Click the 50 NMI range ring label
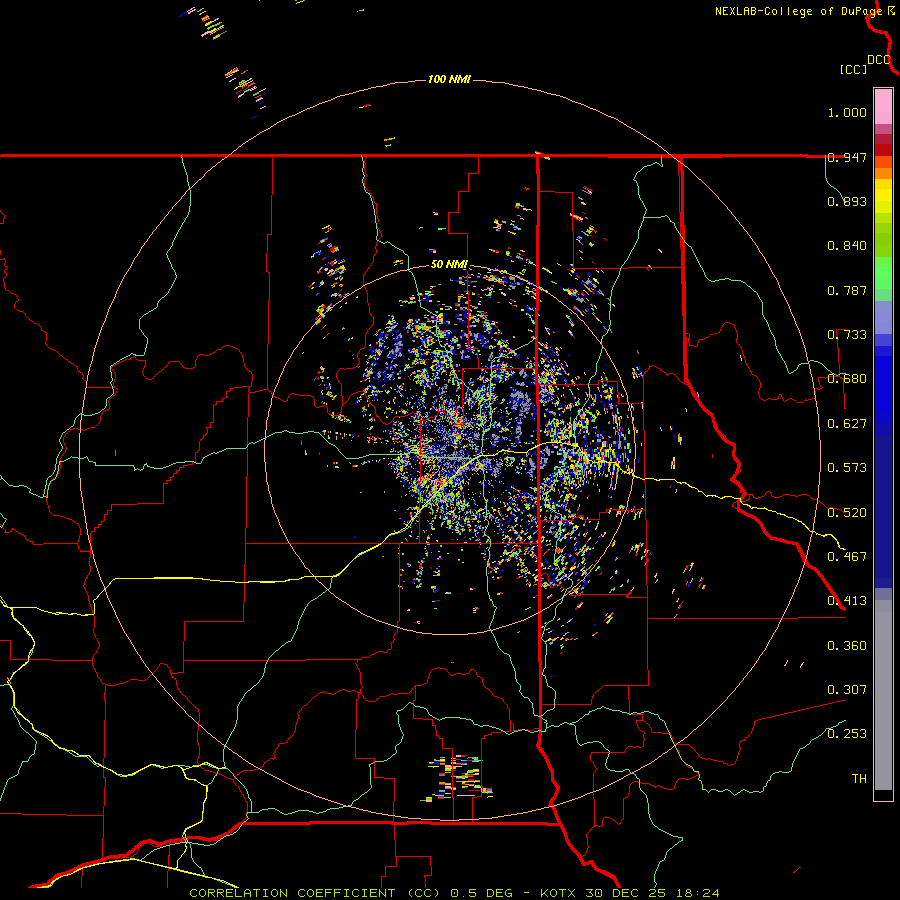This screenshot has height=900, width=900. pos(449,265)
